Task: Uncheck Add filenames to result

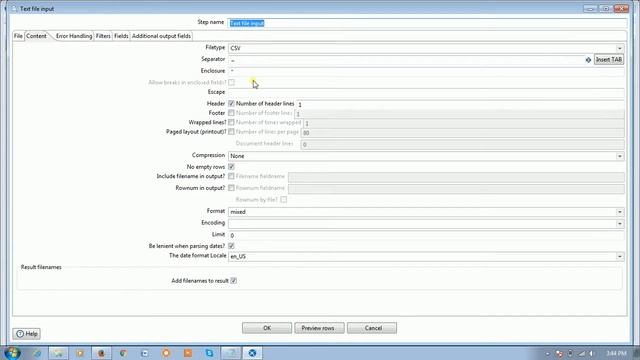Action: tap(233, 281)
